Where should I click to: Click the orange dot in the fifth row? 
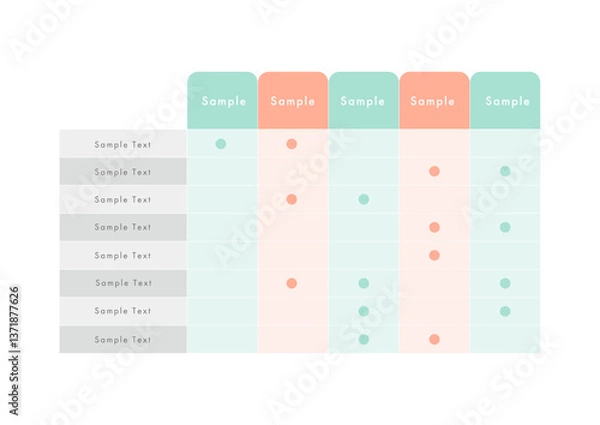[x=434, y=255]
